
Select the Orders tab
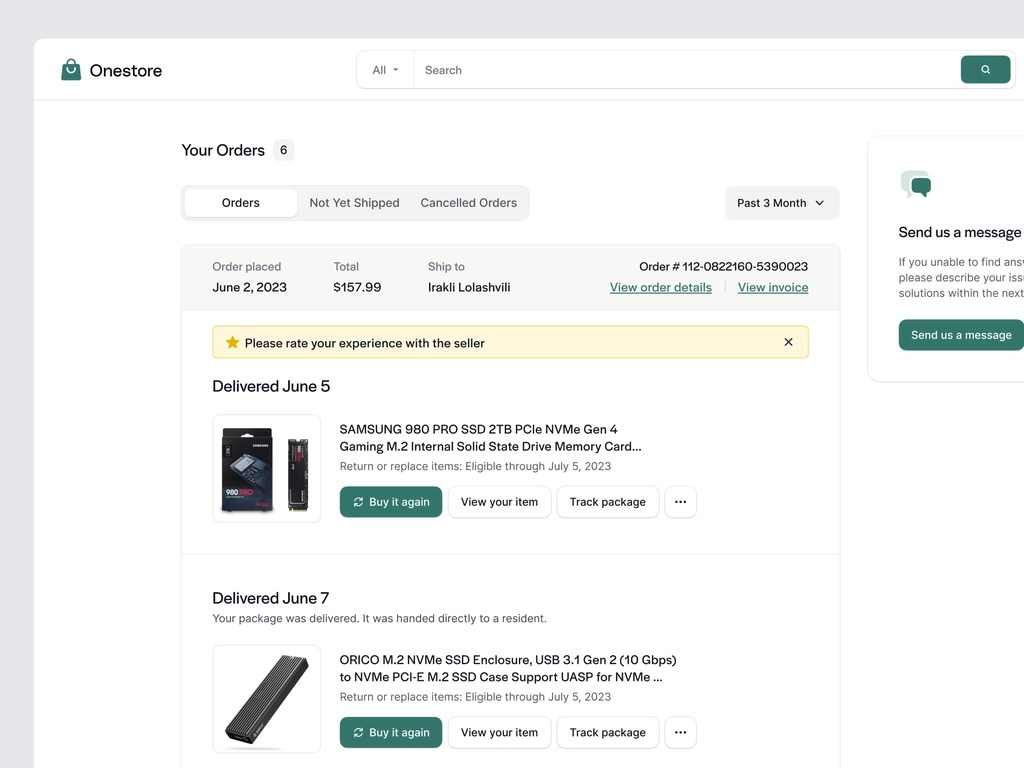pyautogui.click(x=241, y=203)
